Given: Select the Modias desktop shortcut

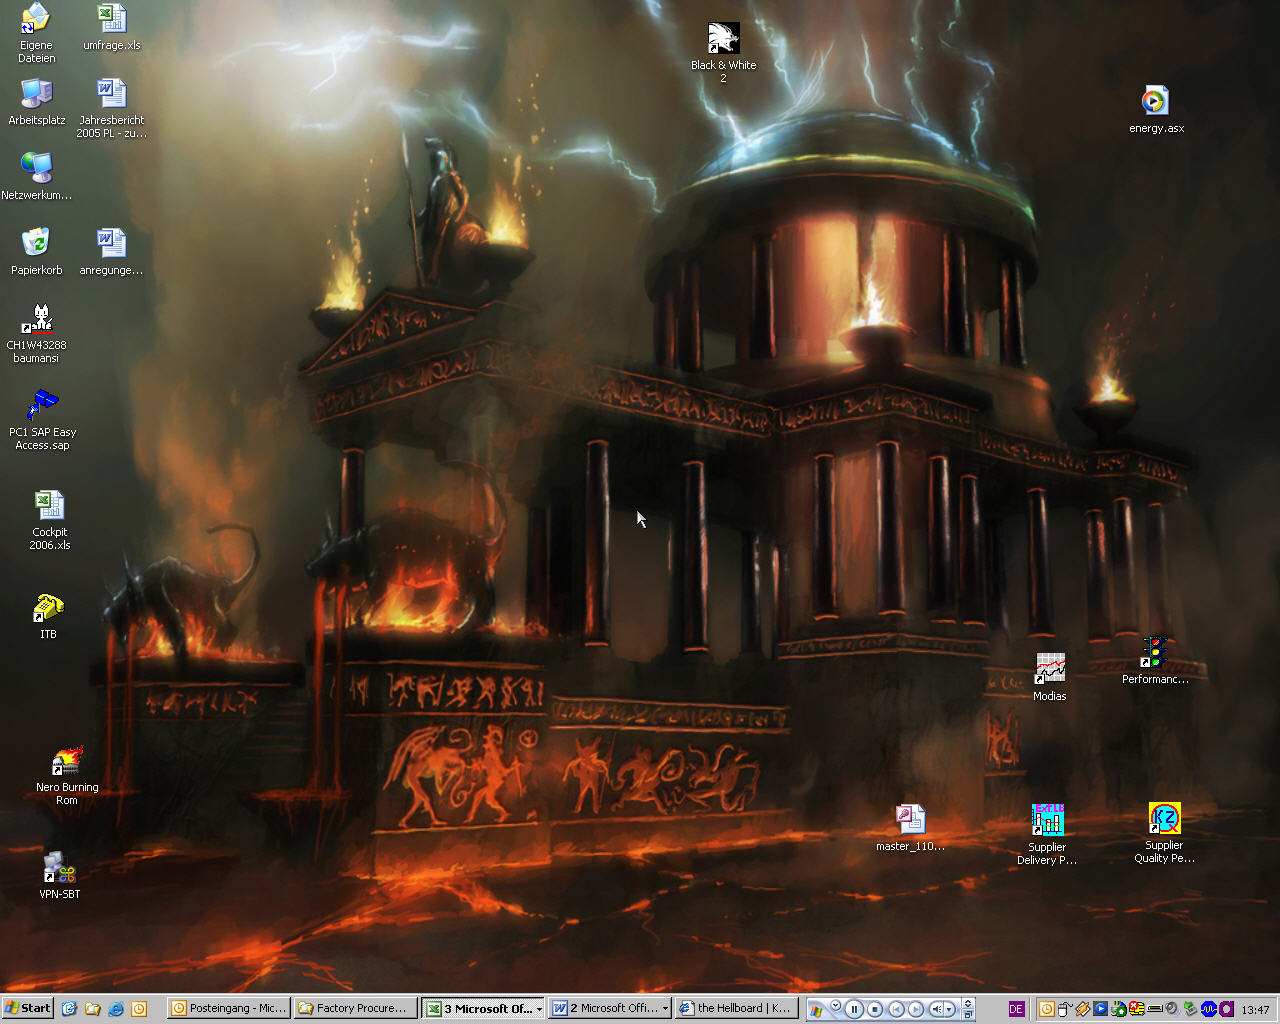Looking at the screenshot, I should point(1049,669).
